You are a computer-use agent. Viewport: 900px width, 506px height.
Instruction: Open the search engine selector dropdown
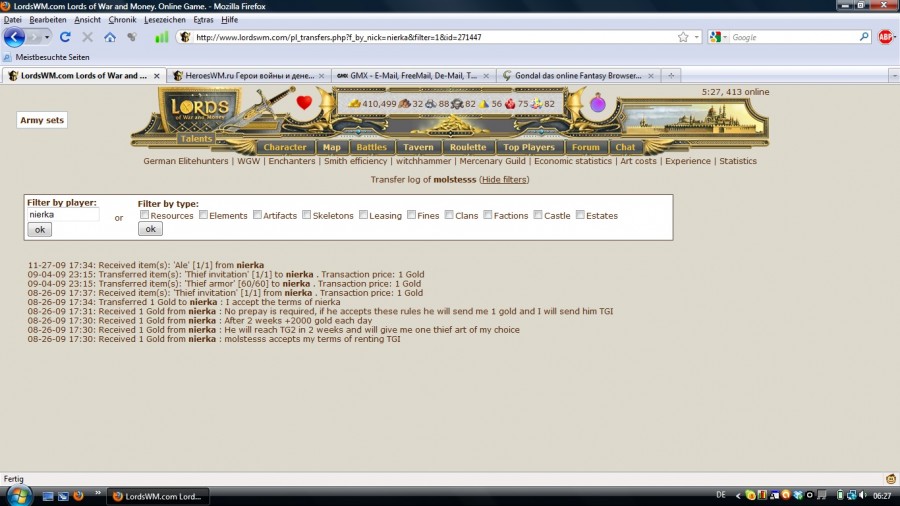click(x=725, y=37)
